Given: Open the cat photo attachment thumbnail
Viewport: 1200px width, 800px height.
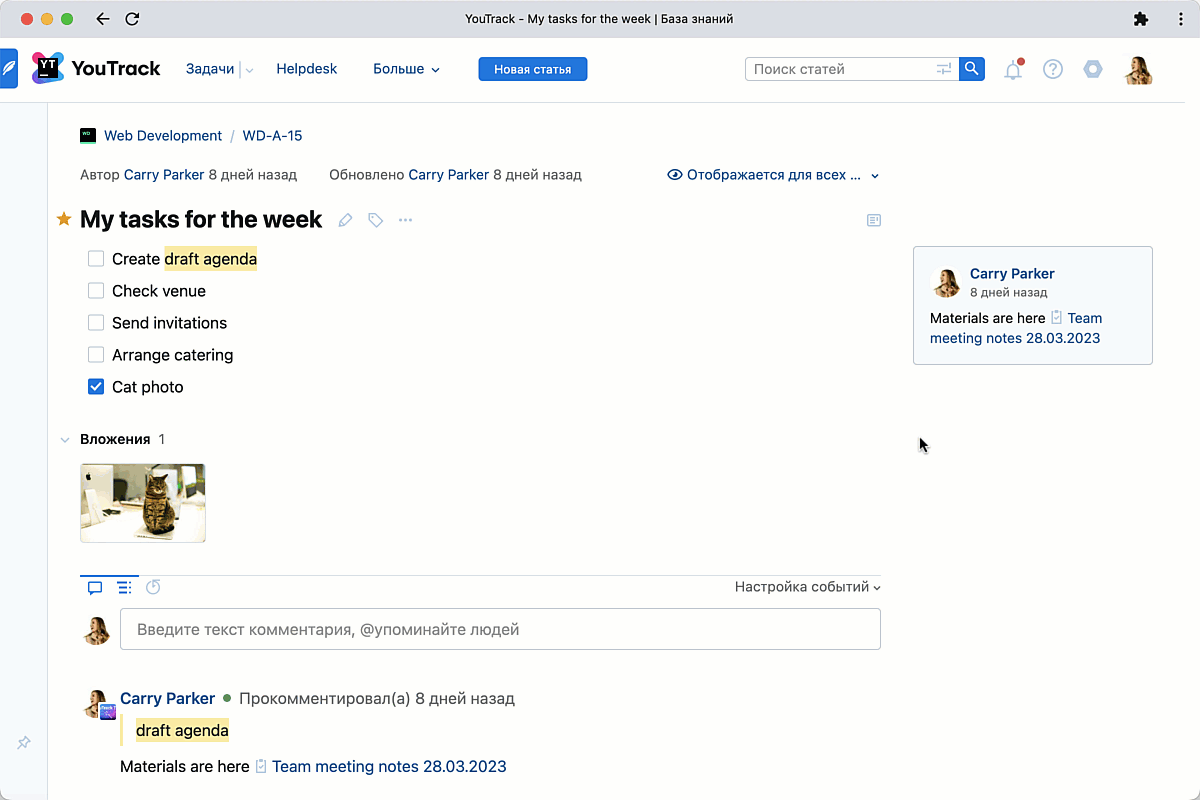Looking at the screenshot, I should coord(143,503).
